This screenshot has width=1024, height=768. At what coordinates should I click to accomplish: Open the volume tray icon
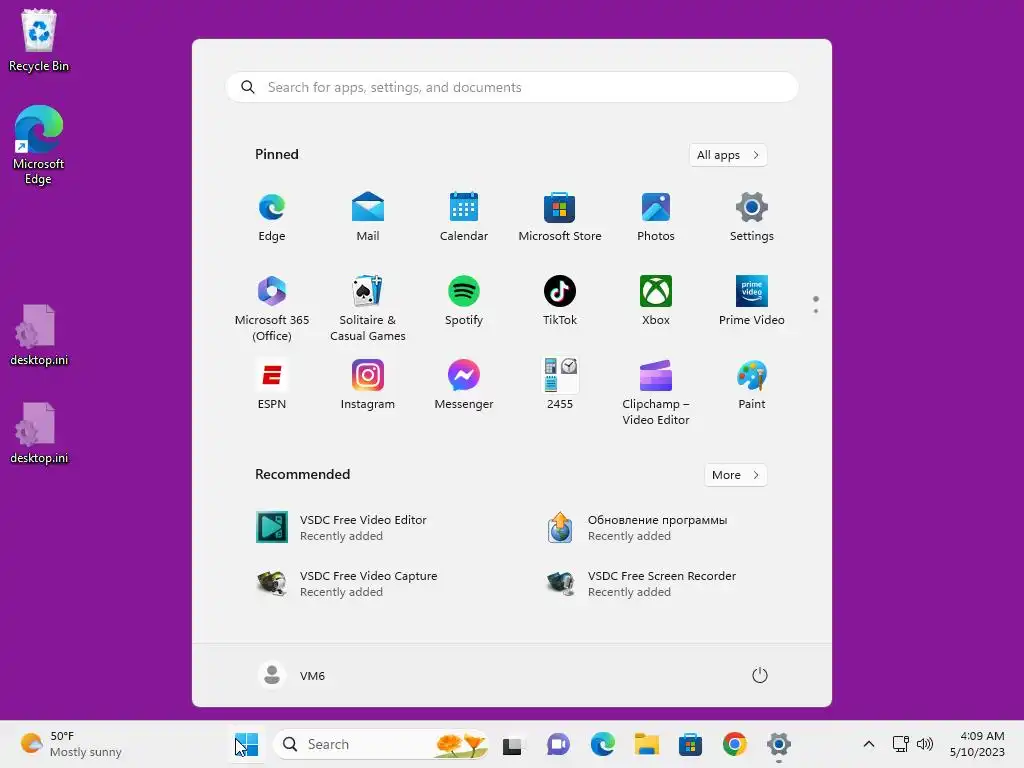coord(925,744)
